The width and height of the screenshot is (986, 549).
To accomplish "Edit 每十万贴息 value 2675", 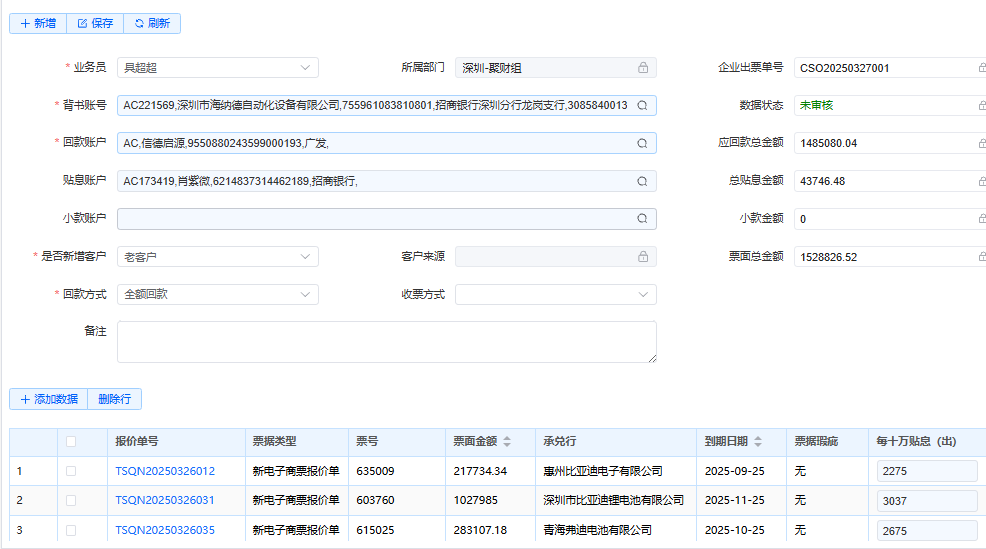I will pos(927,531).
